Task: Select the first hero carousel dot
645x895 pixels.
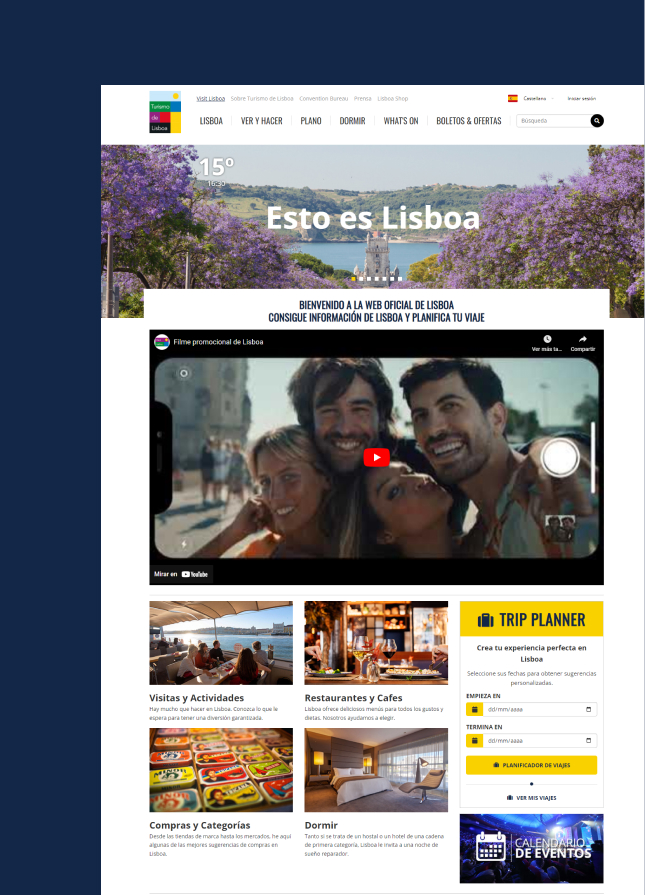Action: coord(352,278)
